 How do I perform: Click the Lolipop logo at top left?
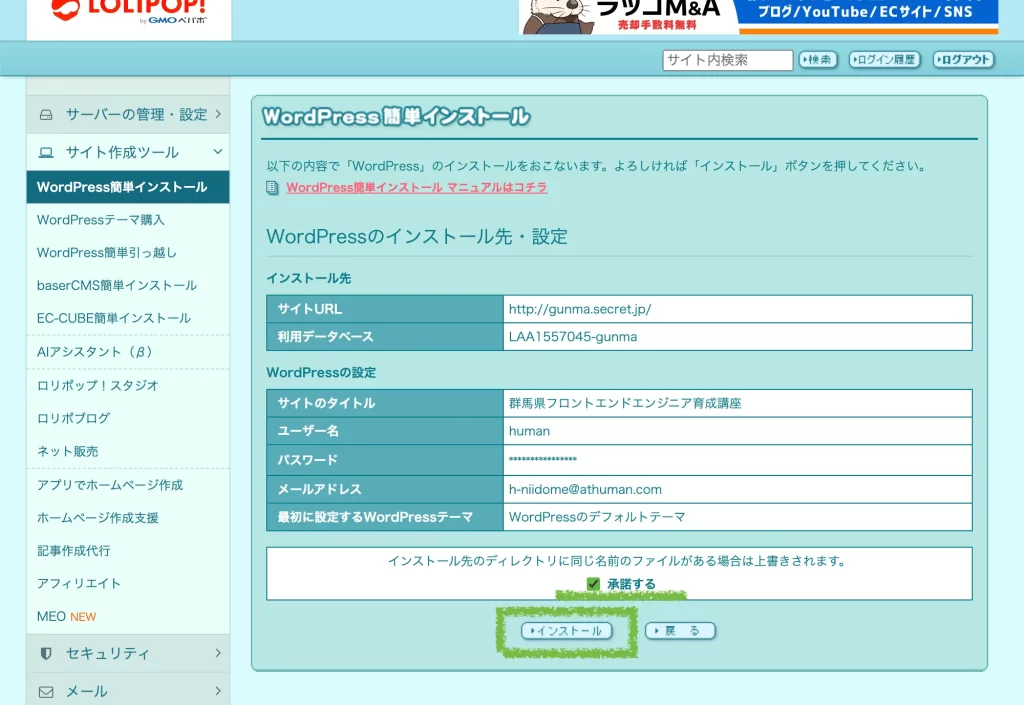[129, 12]
